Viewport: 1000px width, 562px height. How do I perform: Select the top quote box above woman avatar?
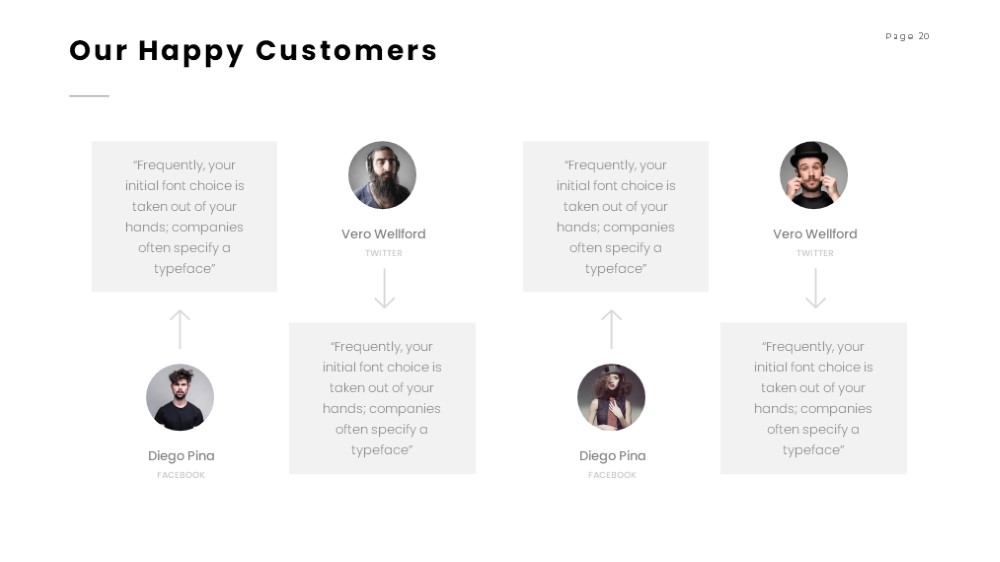[x=615, y=216]
